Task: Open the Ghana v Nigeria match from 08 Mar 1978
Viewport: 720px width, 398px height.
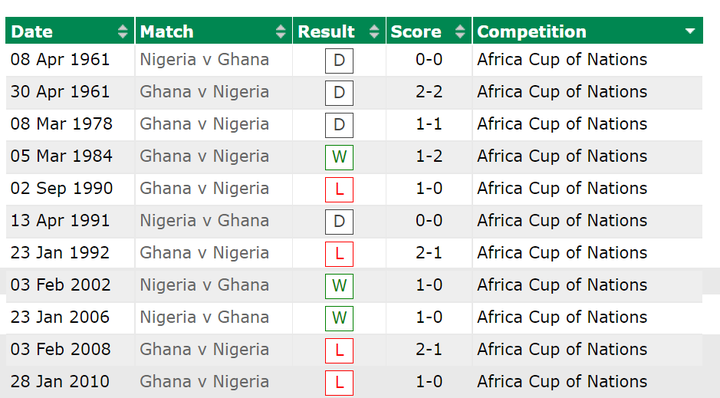Action: pos(204,124)
